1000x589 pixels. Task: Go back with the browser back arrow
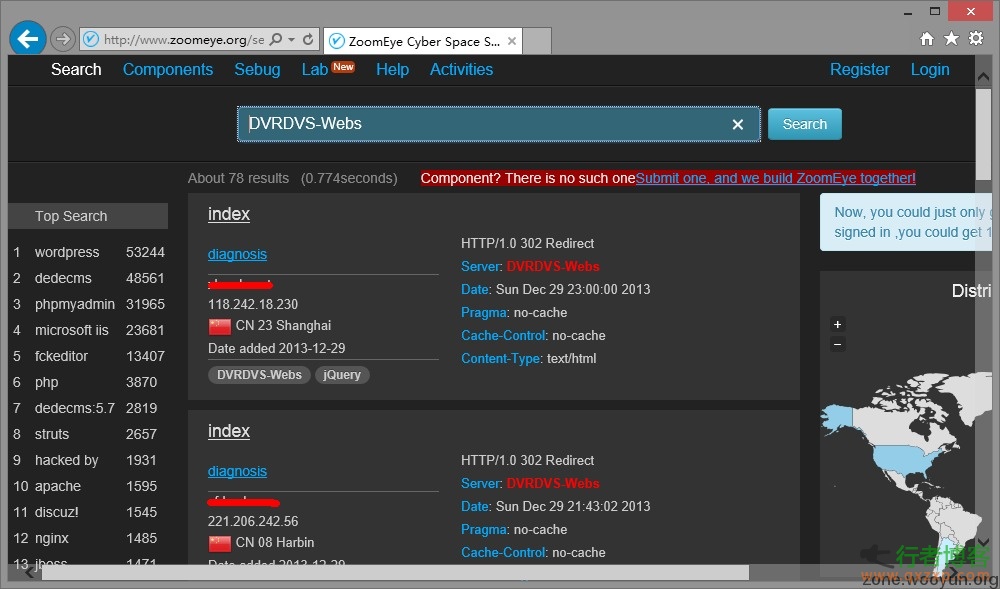tap(27, 39)
